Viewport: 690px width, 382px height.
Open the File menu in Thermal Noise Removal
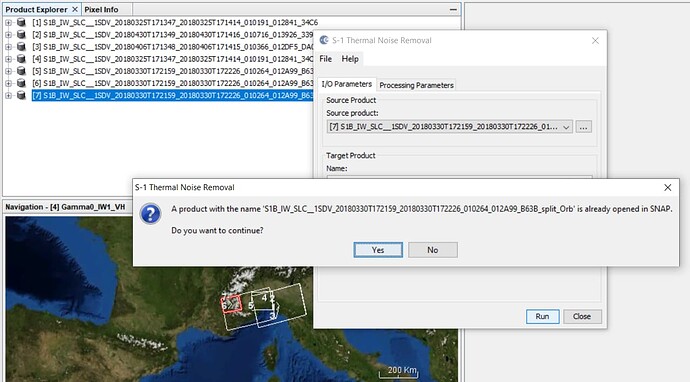pyautogui.click(x=326, y=59)
